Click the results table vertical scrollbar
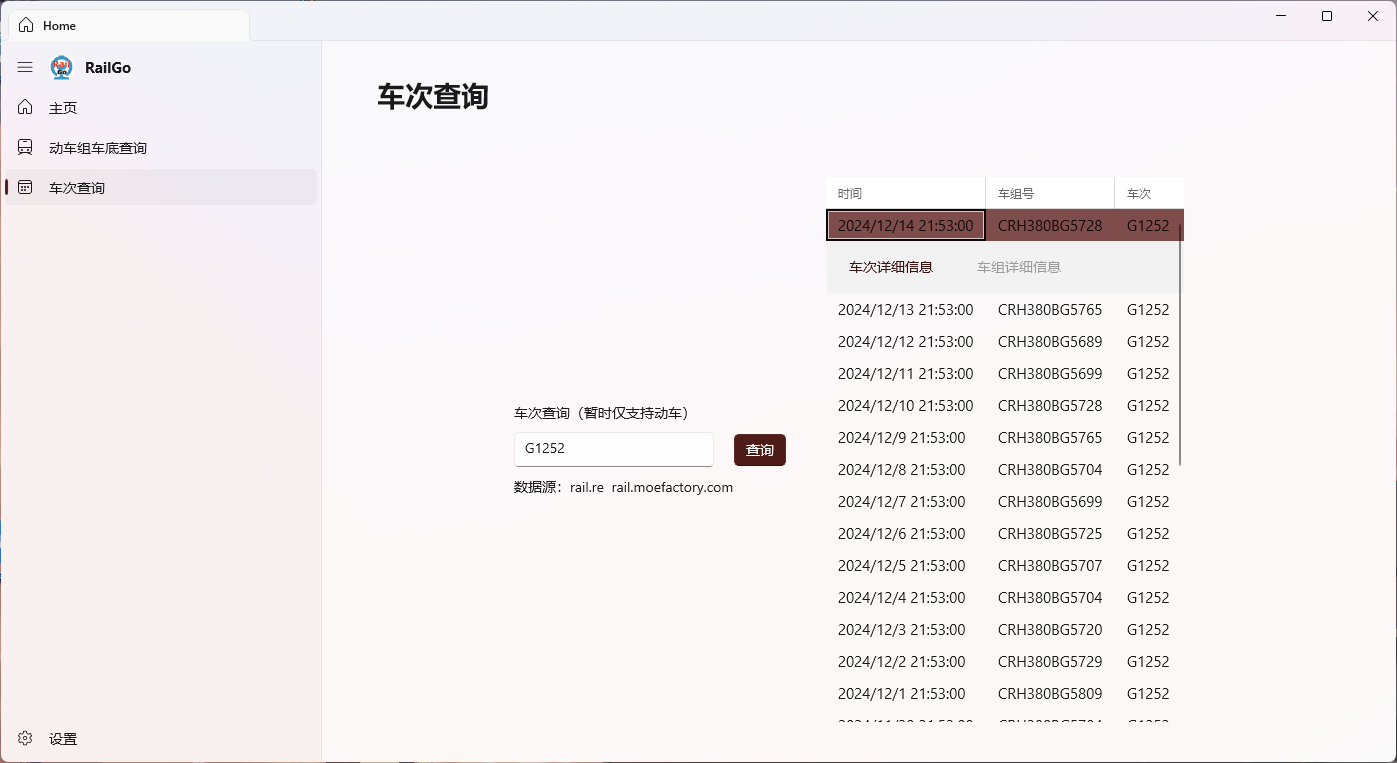The width and height of the screenshot is (1397, 763). (x=1181, y=345)
